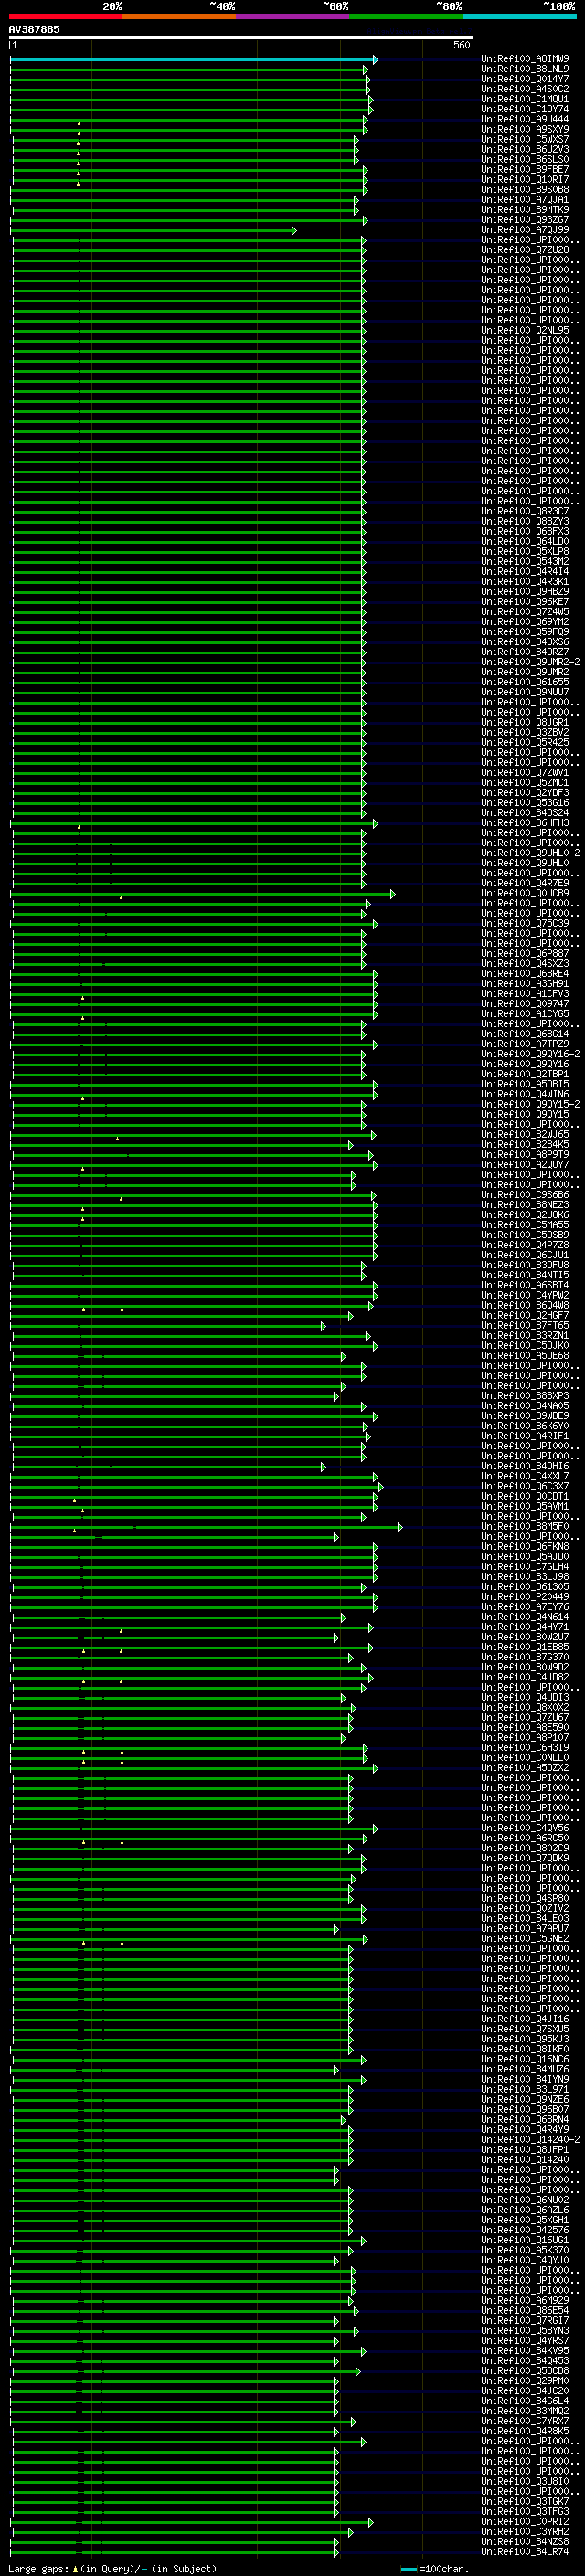Select label UniRef100_P20449
Viewport: 585px width, 2576px height.
coord(525,1597)
